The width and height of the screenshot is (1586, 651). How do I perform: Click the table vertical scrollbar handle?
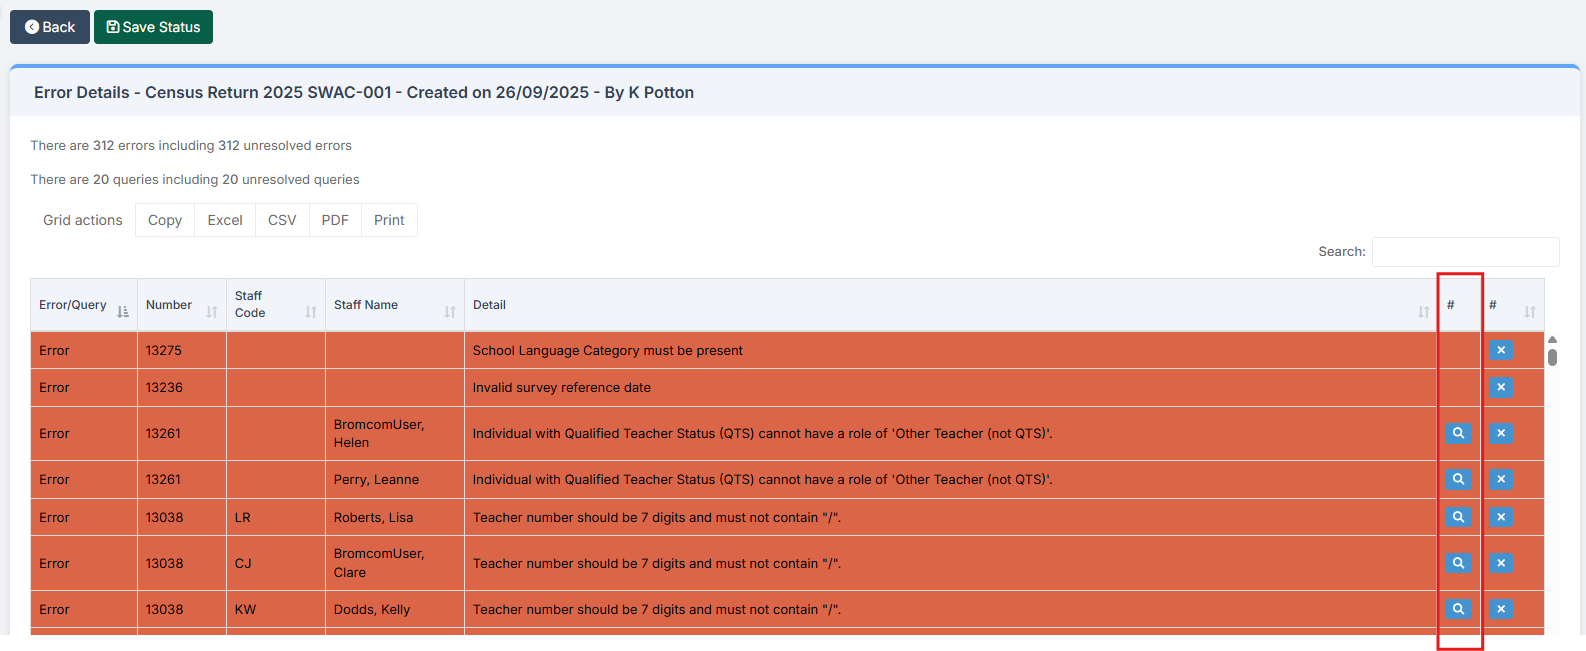[x=1552, y=356]
